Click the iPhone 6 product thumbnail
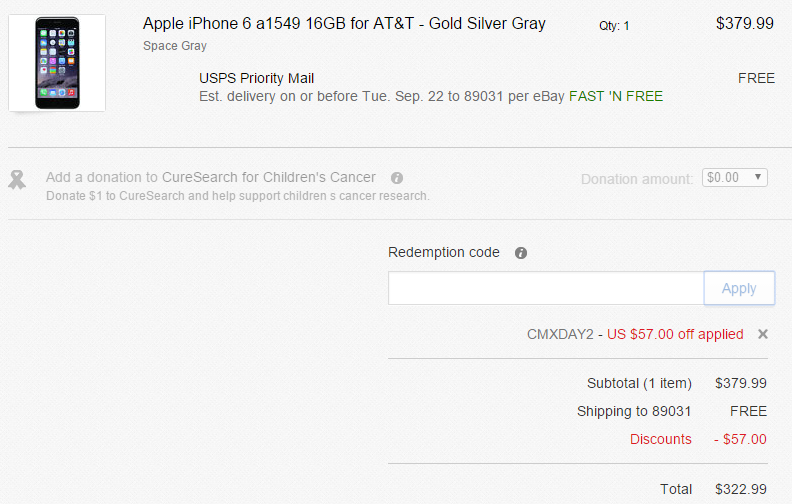 click(57, 63)
